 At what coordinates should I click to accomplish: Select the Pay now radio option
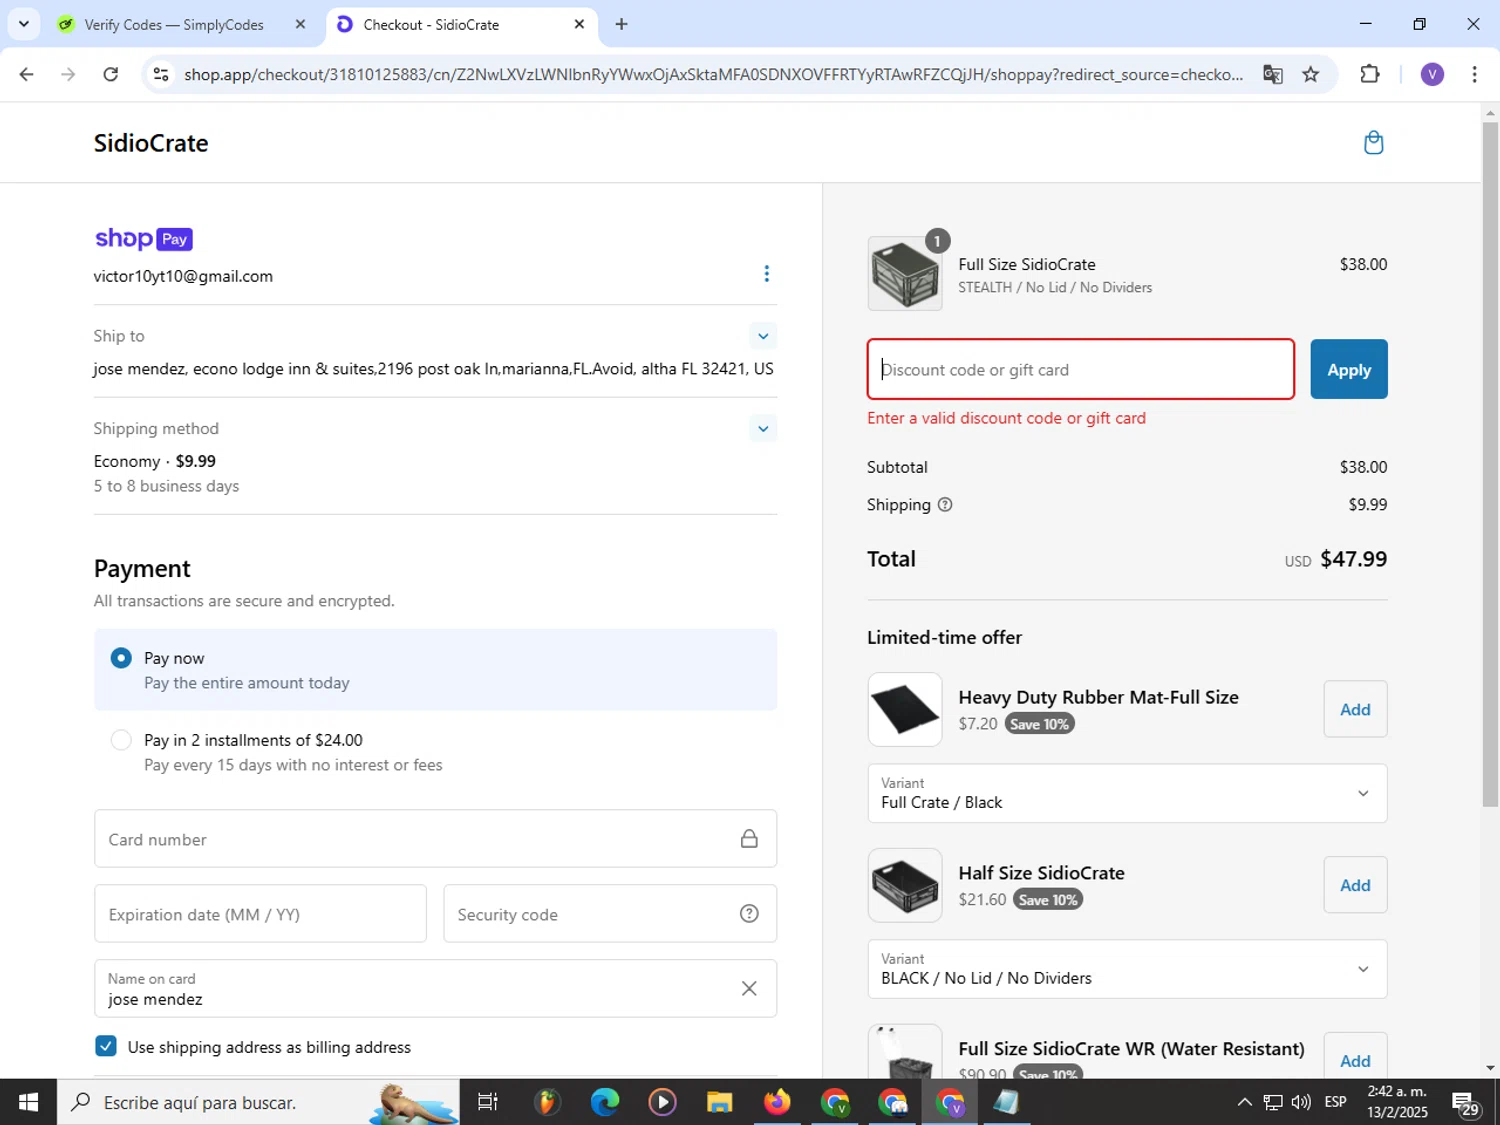point(121,658)
